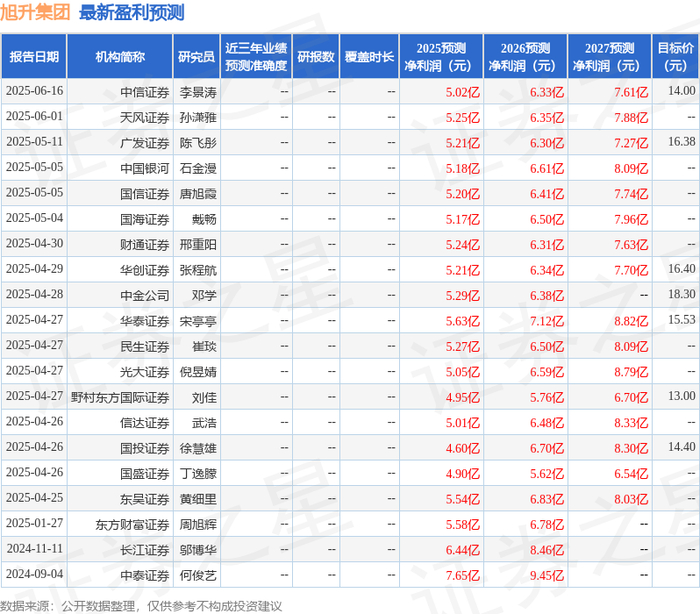The image size is (700, 614).
Task: Select date cell 2025-06-16
Action: click(34, 92)
